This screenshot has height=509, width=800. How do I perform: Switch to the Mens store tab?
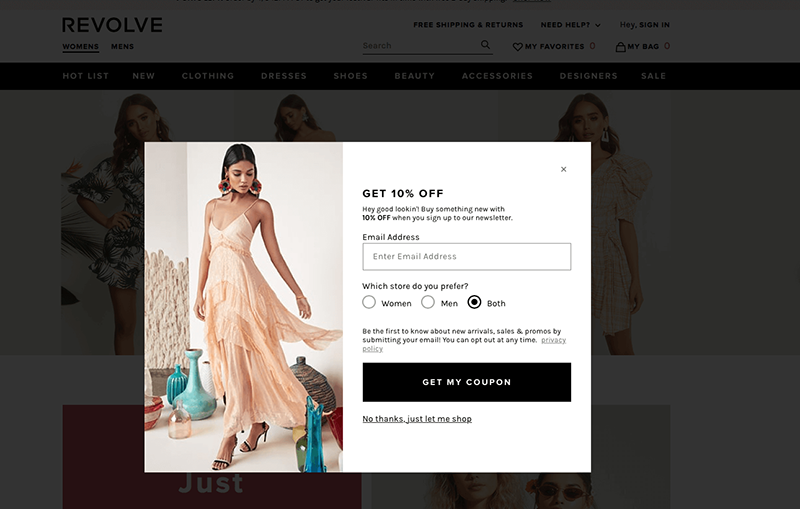tap(122, 46)
